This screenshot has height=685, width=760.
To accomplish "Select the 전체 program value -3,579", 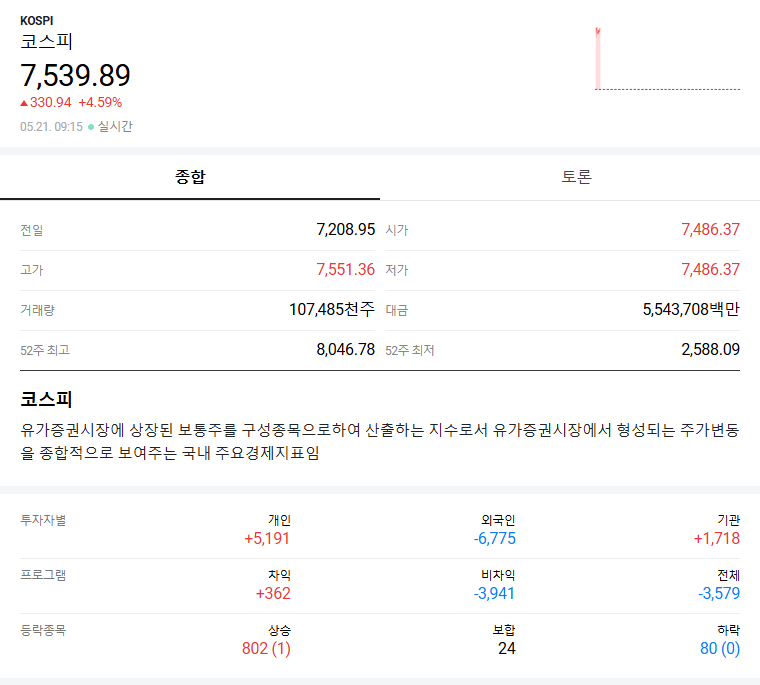I will pyautogui.click(x=719, y=593).
